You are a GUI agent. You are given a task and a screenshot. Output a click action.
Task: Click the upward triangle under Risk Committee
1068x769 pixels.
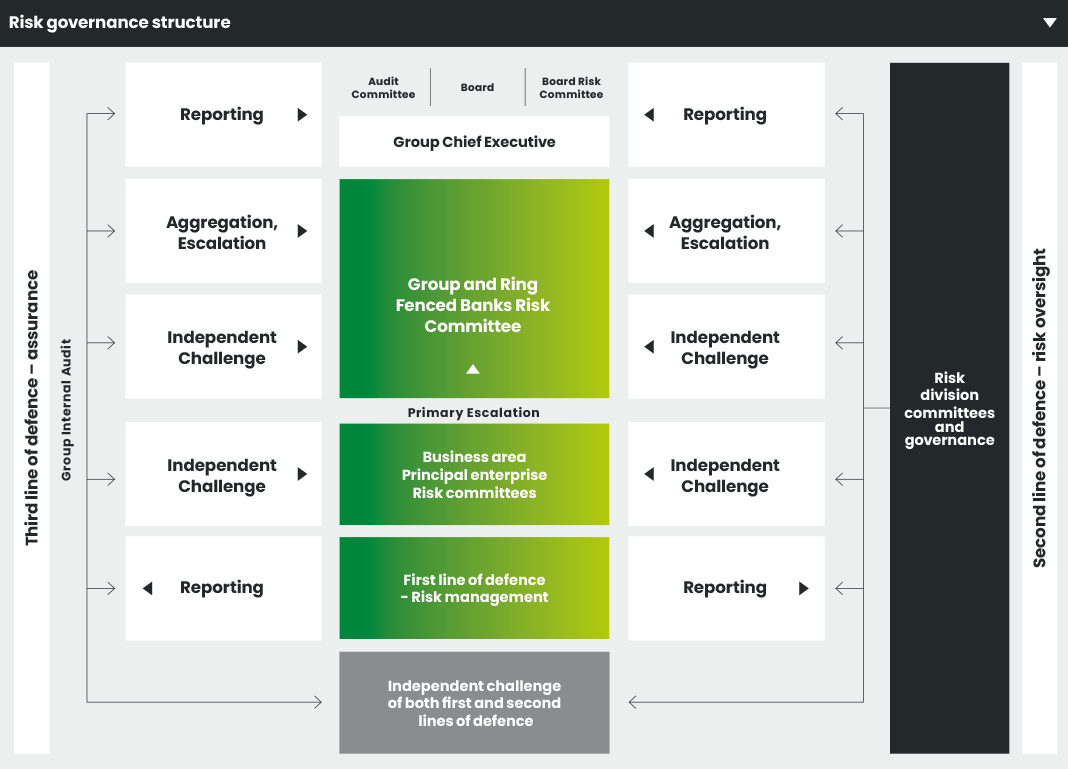pyautogui.click(x=473, y=369)
